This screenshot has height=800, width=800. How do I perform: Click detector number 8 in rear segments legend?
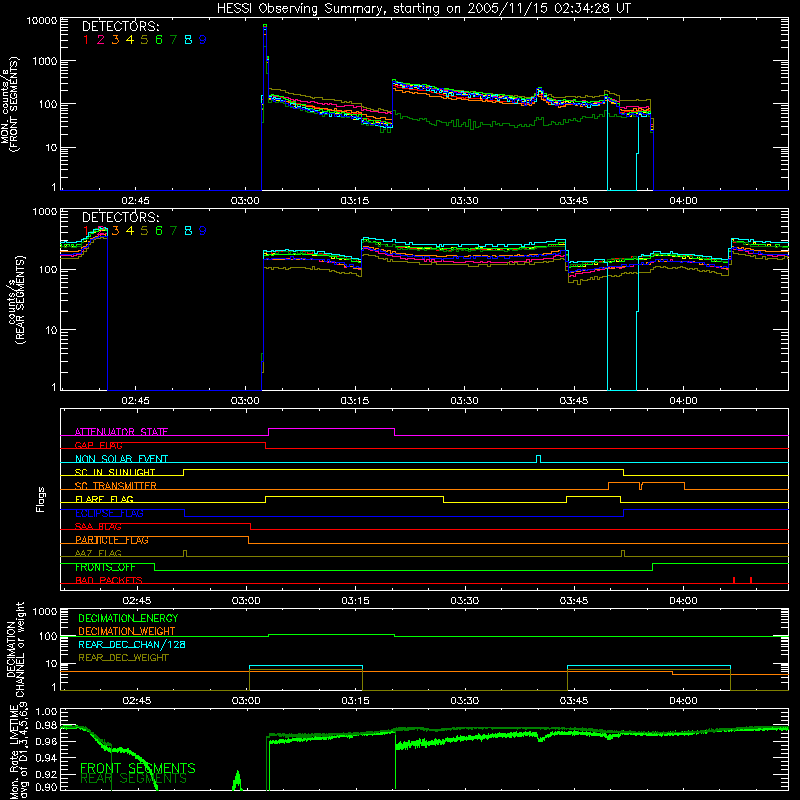[188, 231]
